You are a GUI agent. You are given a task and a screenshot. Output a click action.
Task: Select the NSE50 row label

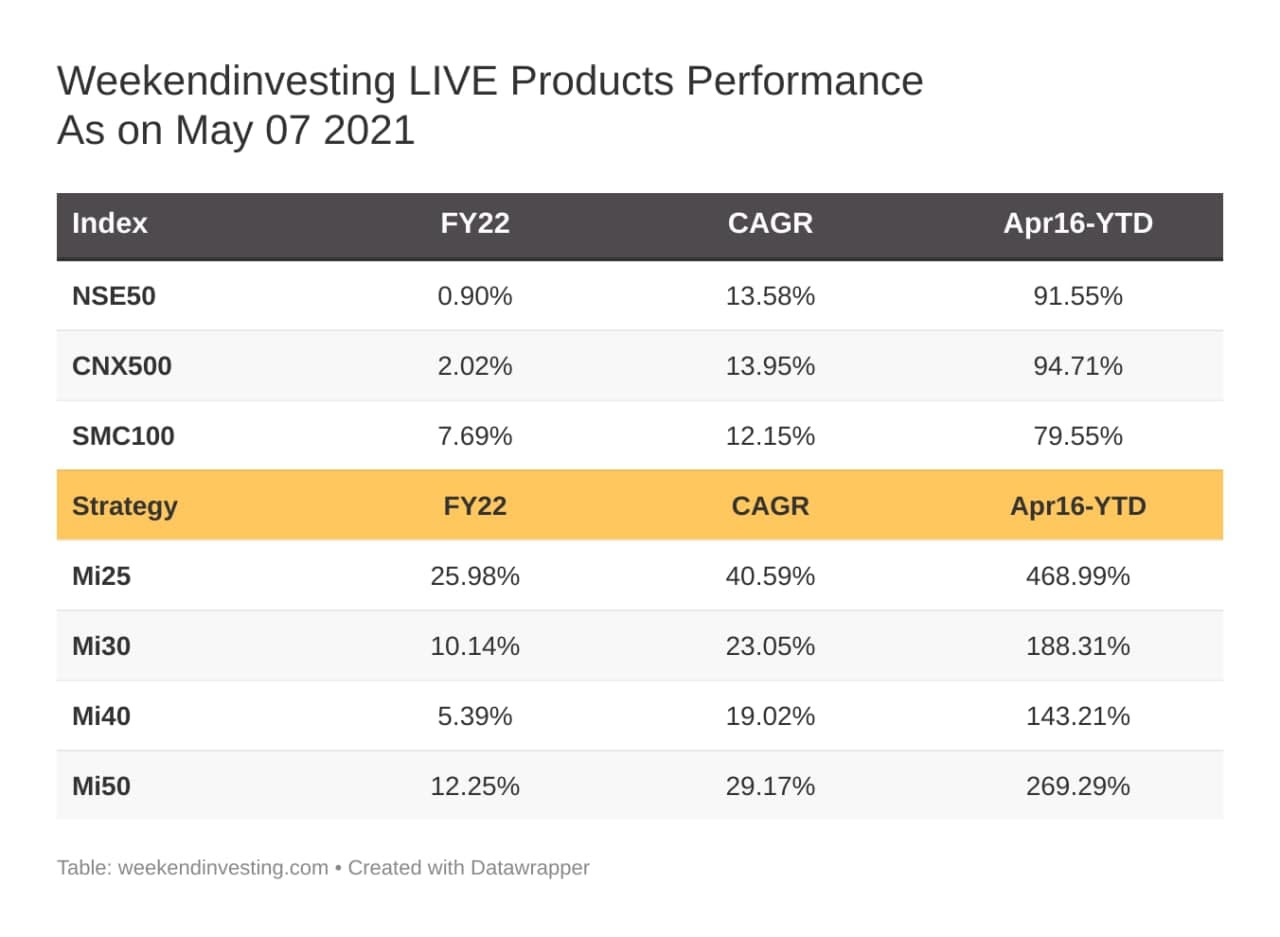(113, 296)
